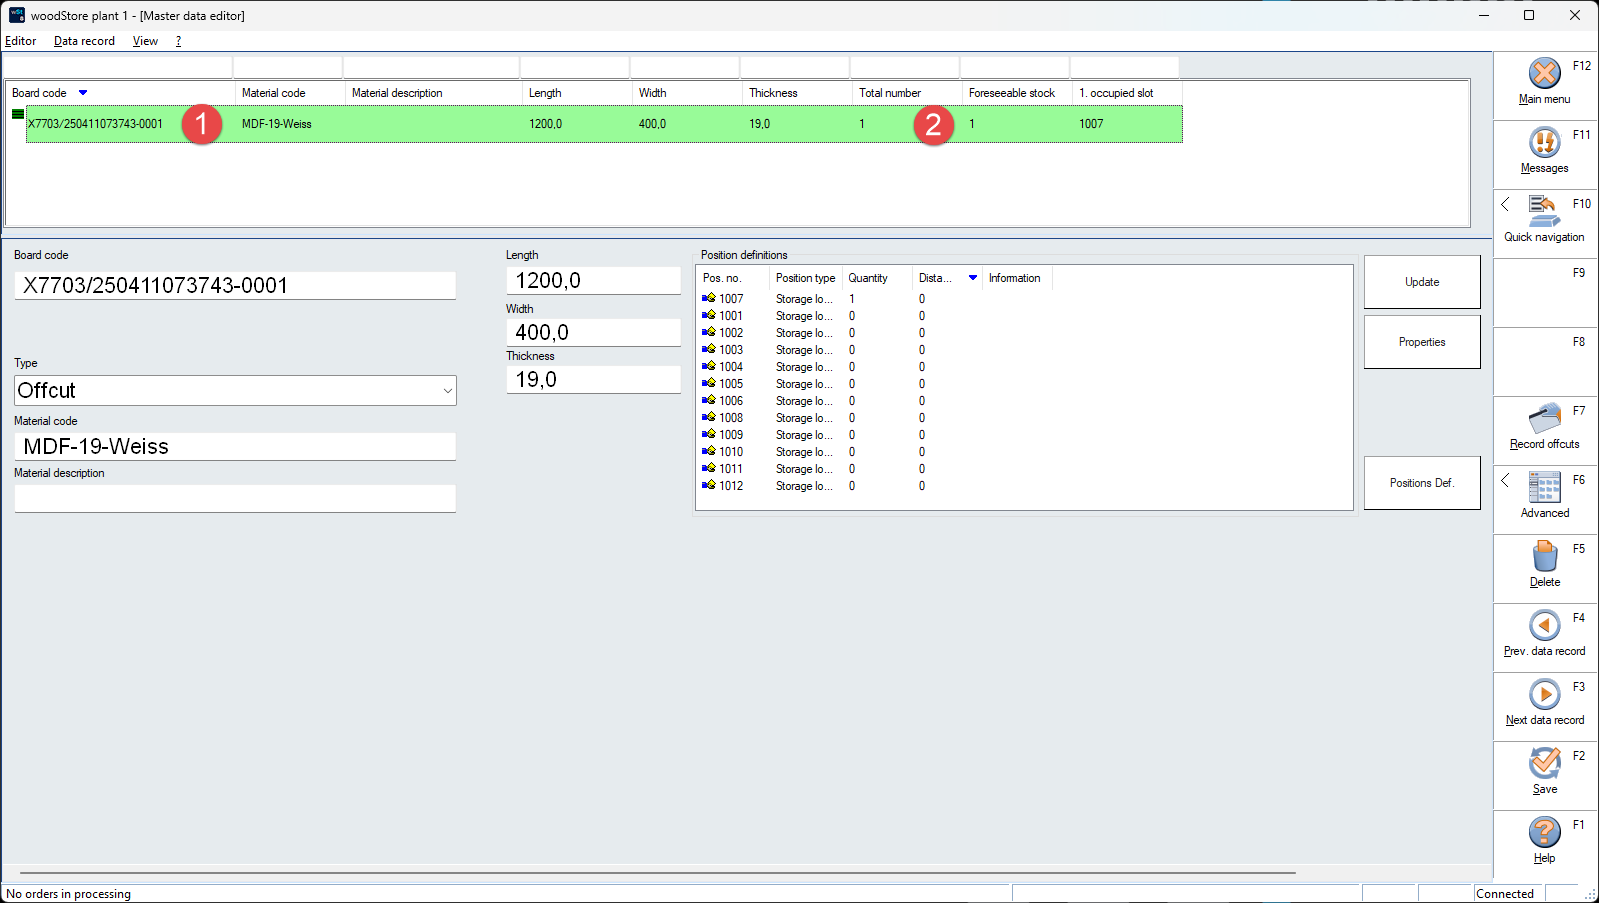Viewport: 1599px width, 903px height.
Task: Click the Length field showing 1200,0
Action: coord(593,280)
